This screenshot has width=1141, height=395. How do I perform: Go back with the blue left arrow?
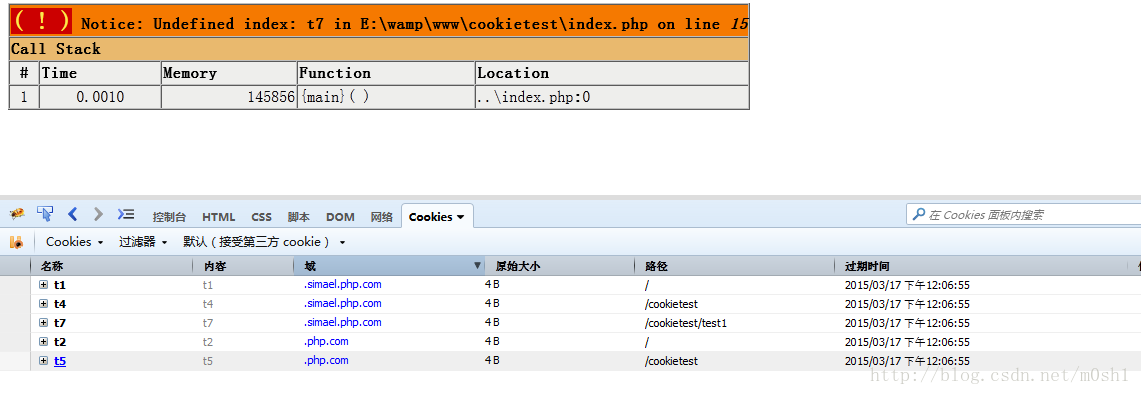[x=72, y=214]
